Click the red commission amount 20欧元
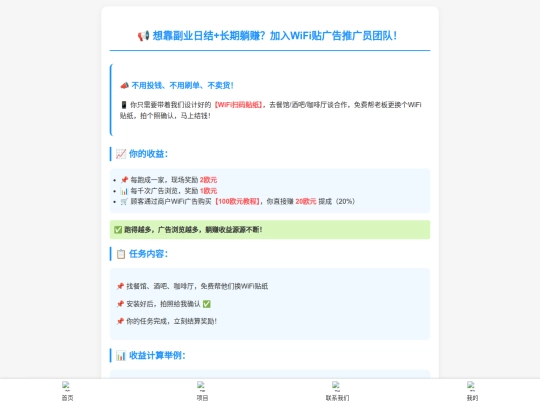The height and width of the screenshot is (405, 540). [x=306, y=201]
